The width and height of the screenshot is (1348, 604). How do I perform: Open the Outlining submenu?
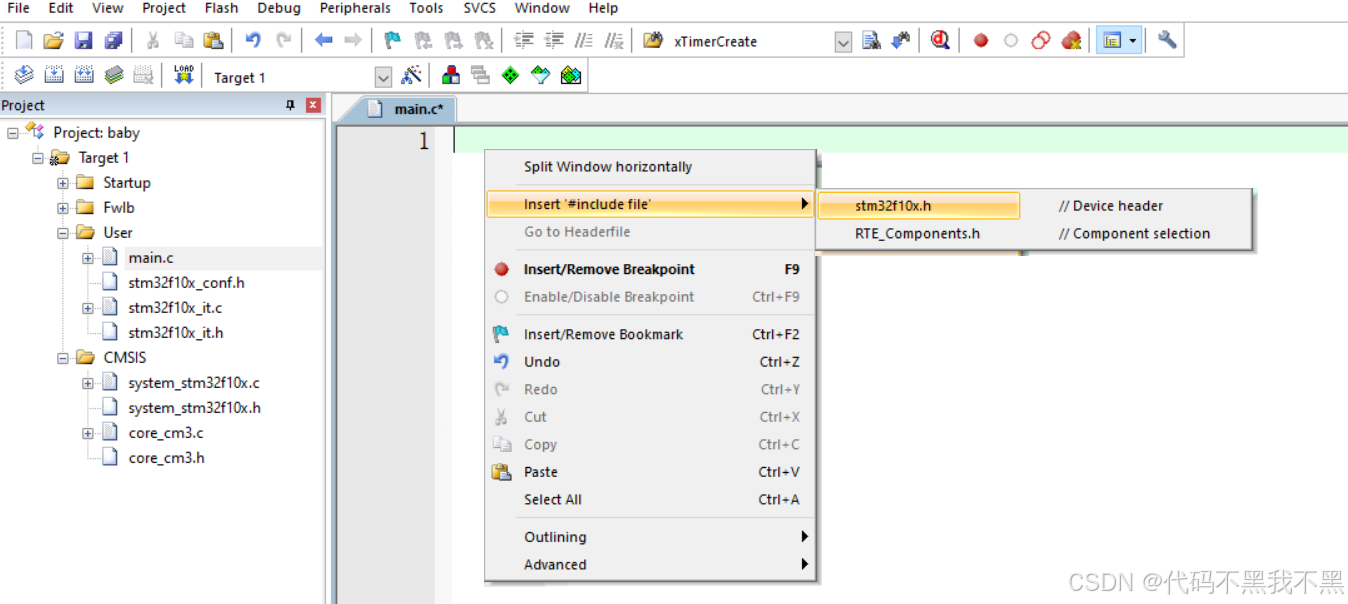click(x=649, y=537)
